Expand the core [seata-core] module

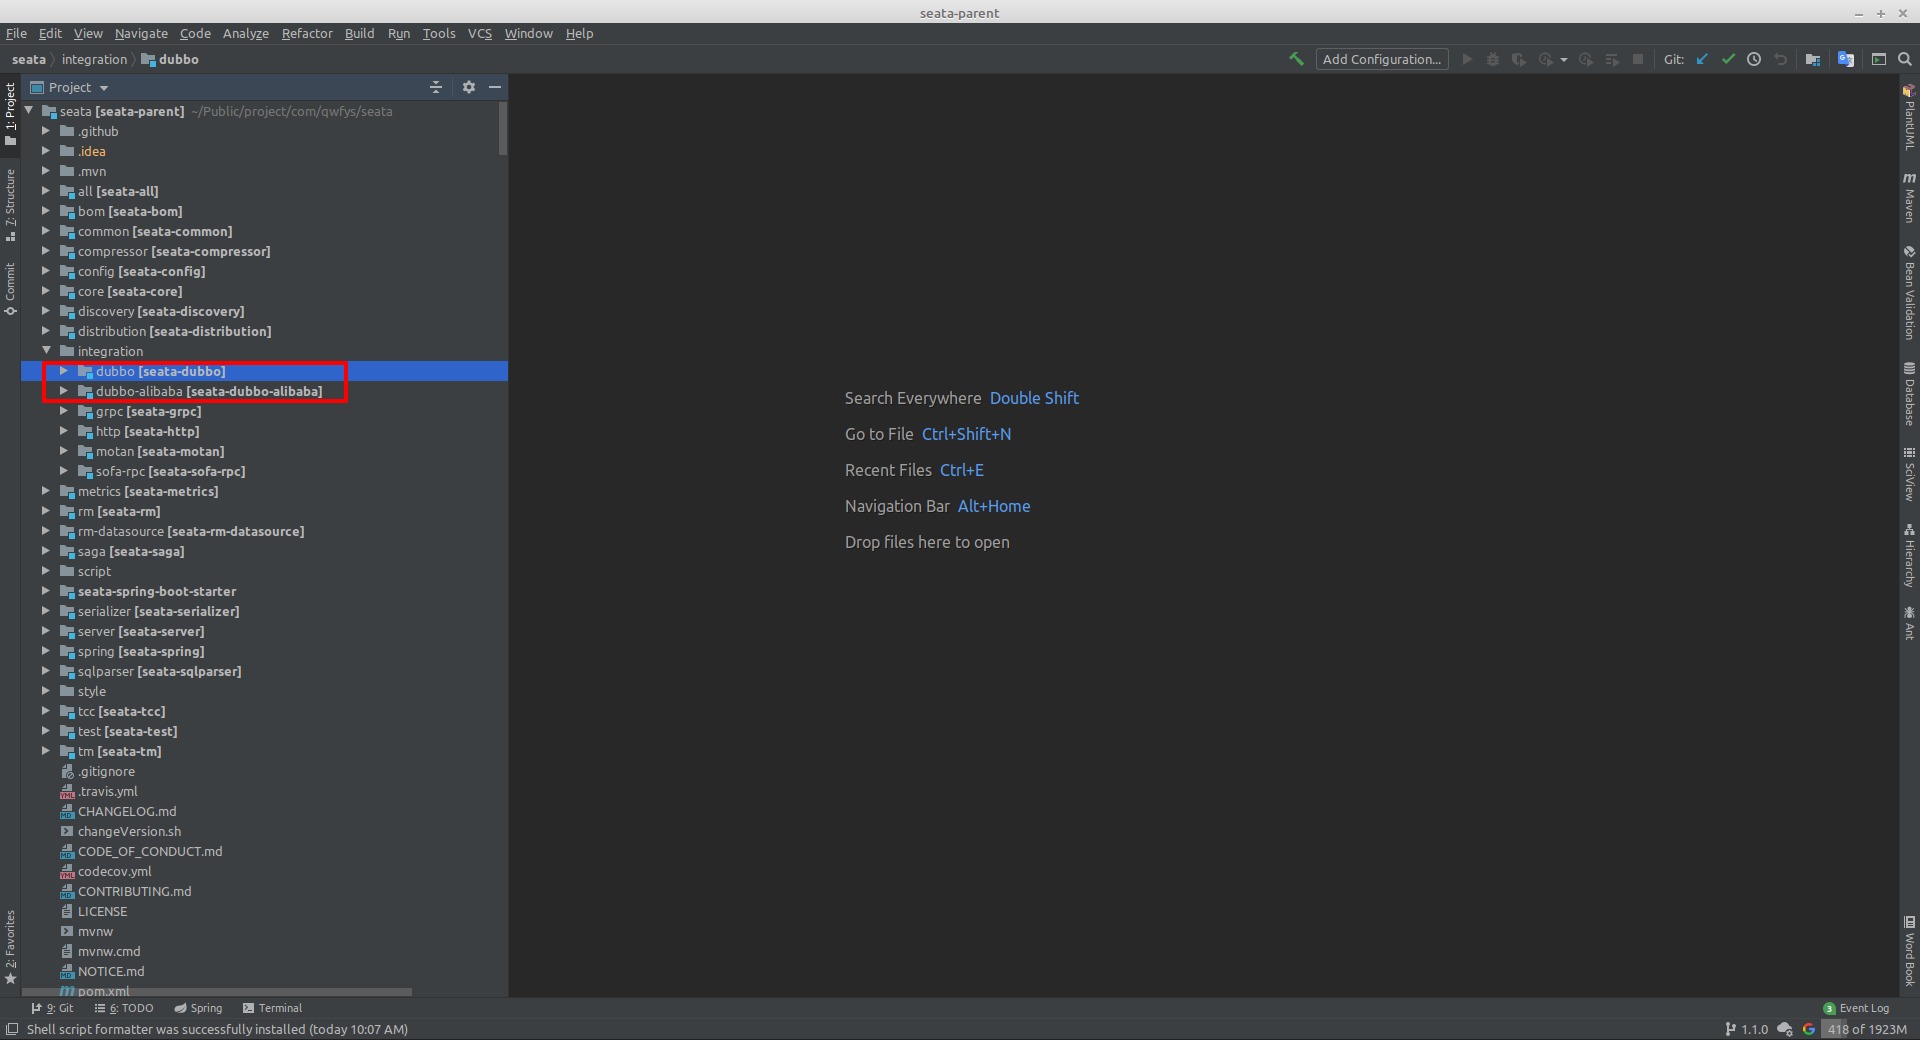coord(46,291)
